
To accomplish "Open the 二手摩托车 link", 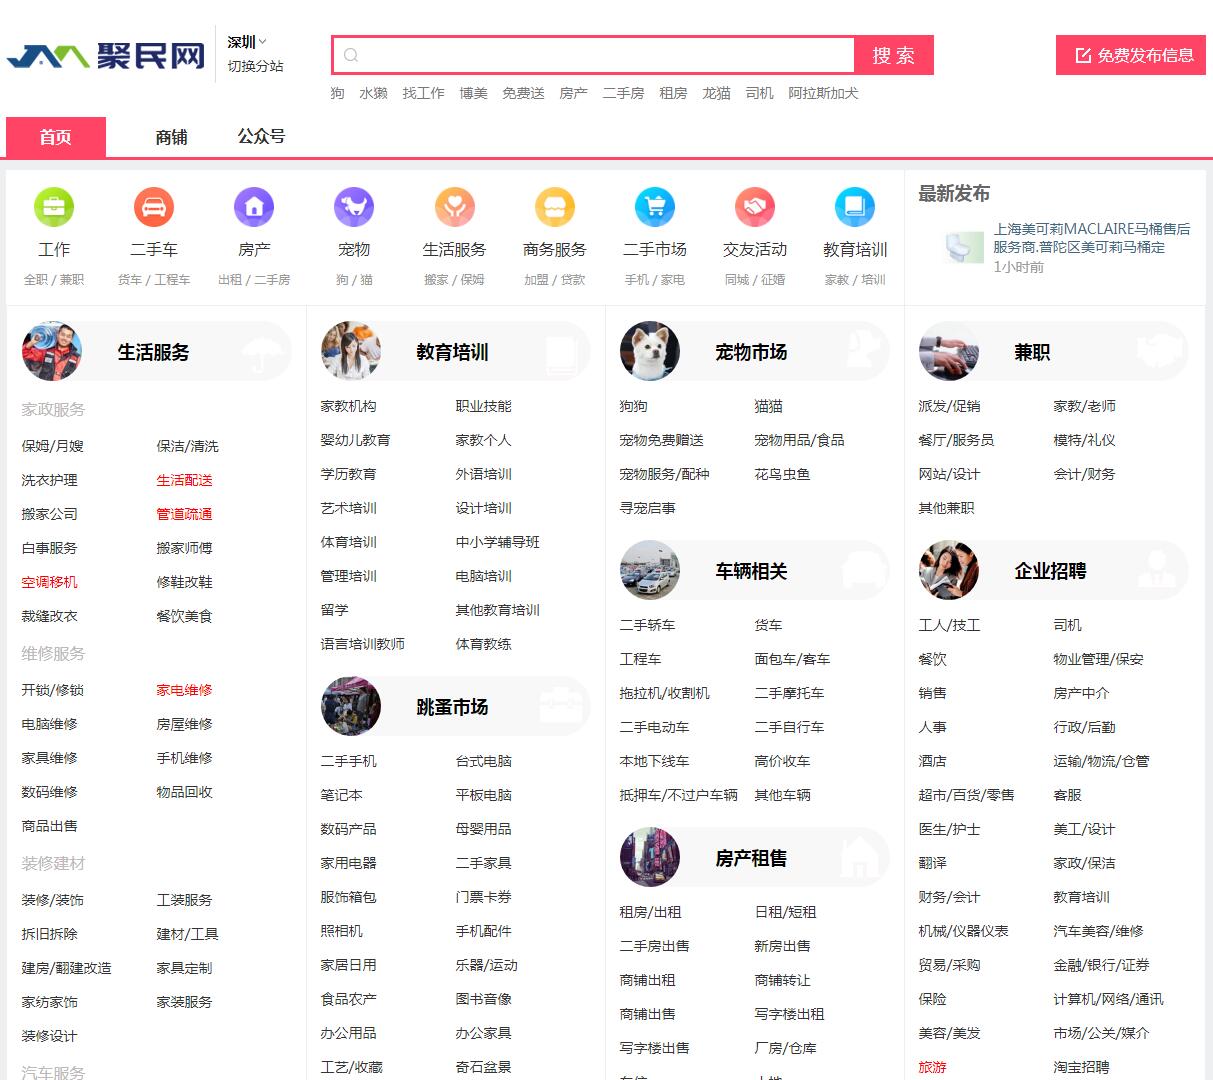I will [789, 693].
